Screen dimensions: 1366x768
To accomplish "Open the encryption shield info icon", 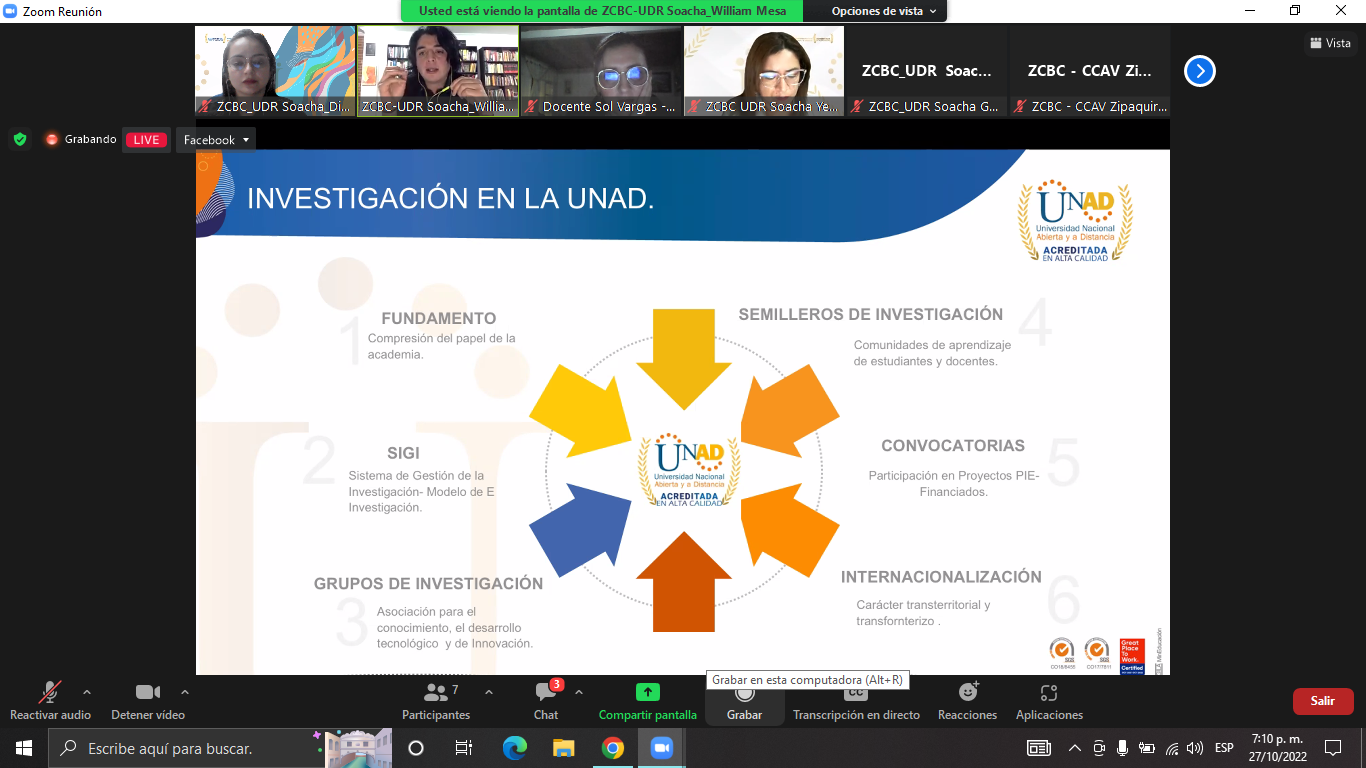I will click(20, 139).
